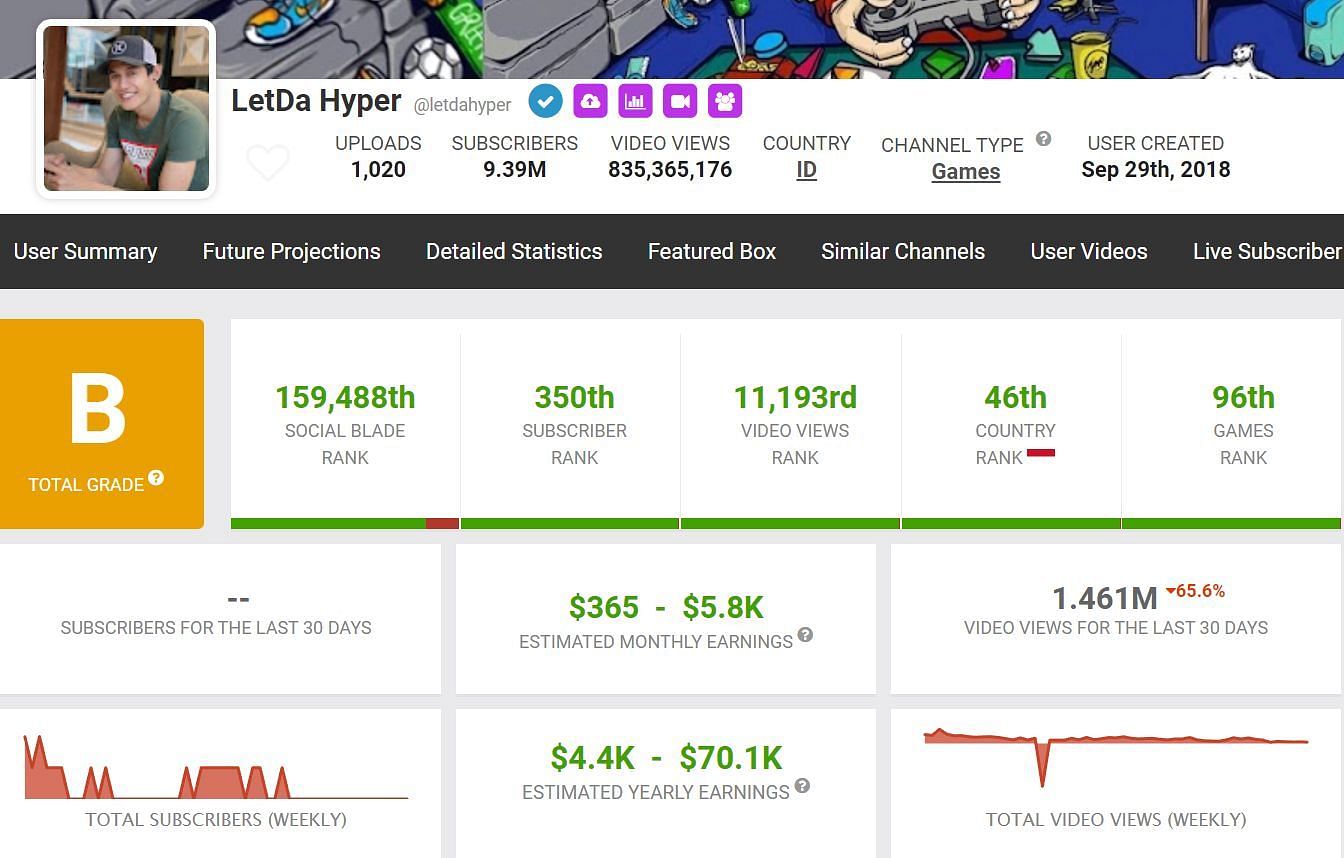Image resolution: width=1344 pixels, height=858 pixels.
Task: Click the Indonesian flag beside Country Rank
Action: [x=1041, y=453]
